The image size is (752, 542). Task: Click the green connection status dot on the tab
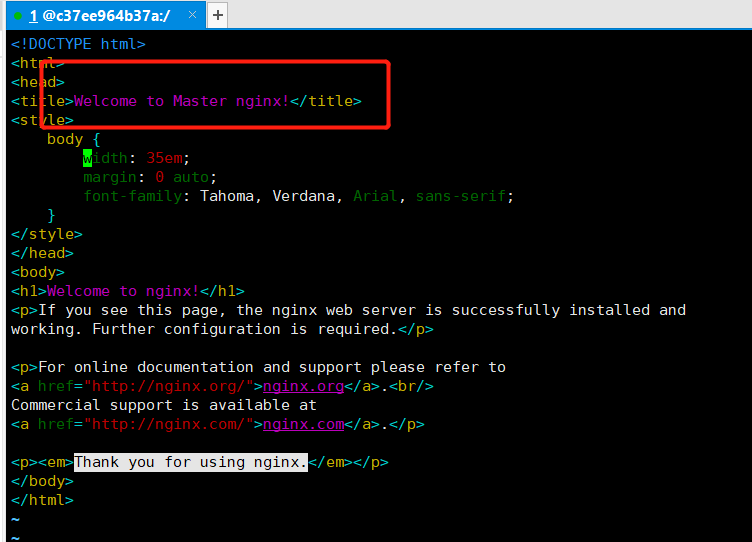[x=18, y=16]
